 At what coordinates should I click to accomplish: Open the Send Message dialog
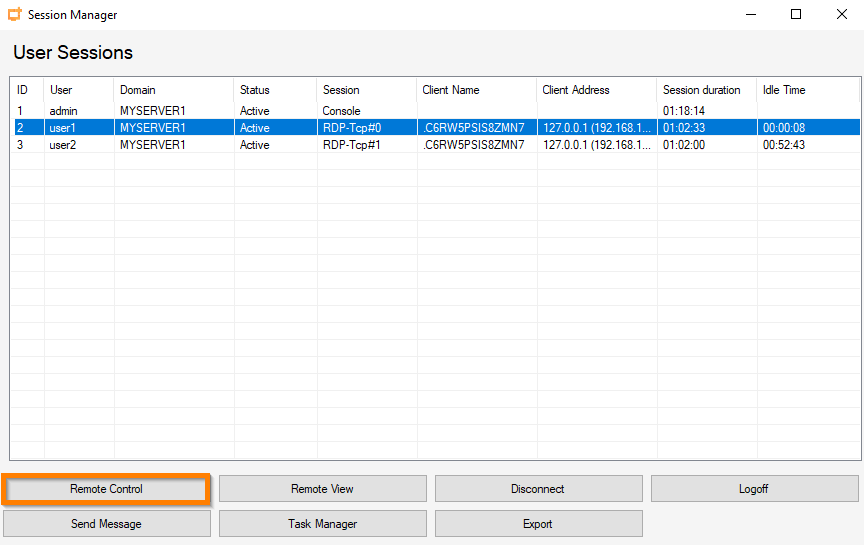(x=106, y=524)
